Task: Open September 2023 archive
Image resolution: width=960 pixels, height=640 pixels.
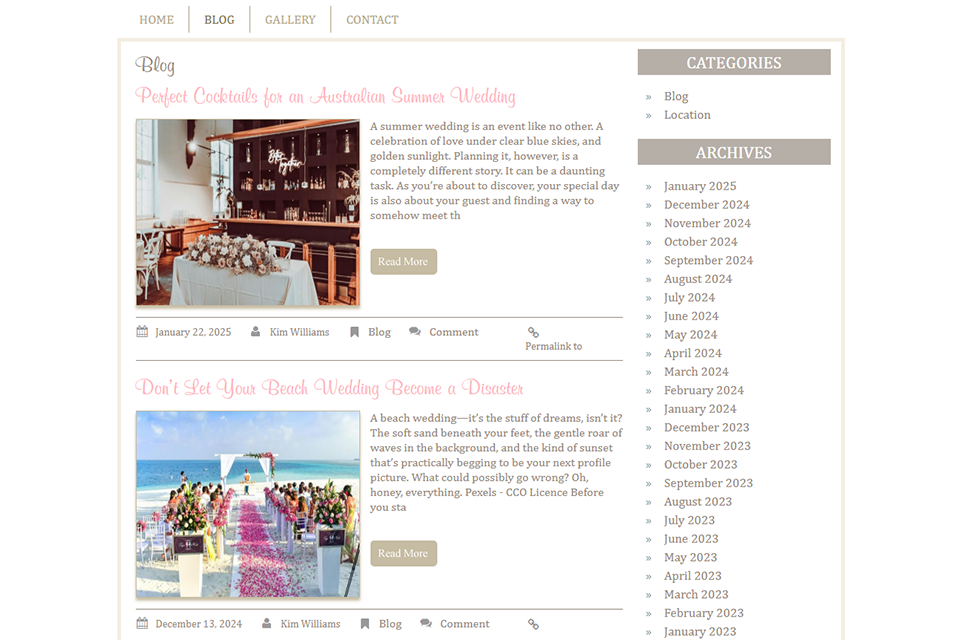Action: tap(708, 483)
